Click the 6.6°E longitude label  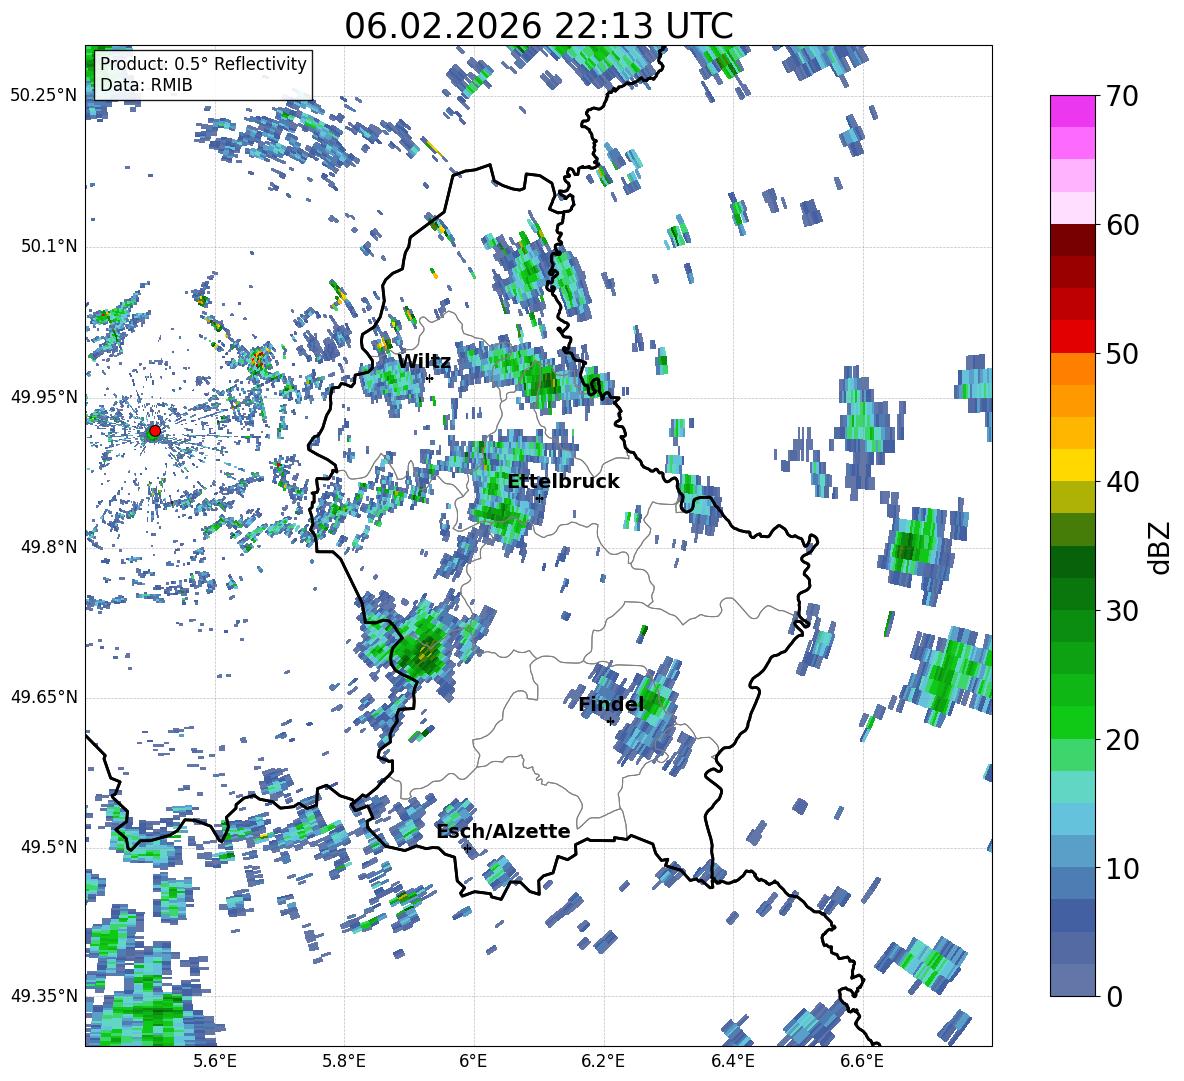click(x=862, y=1061)
